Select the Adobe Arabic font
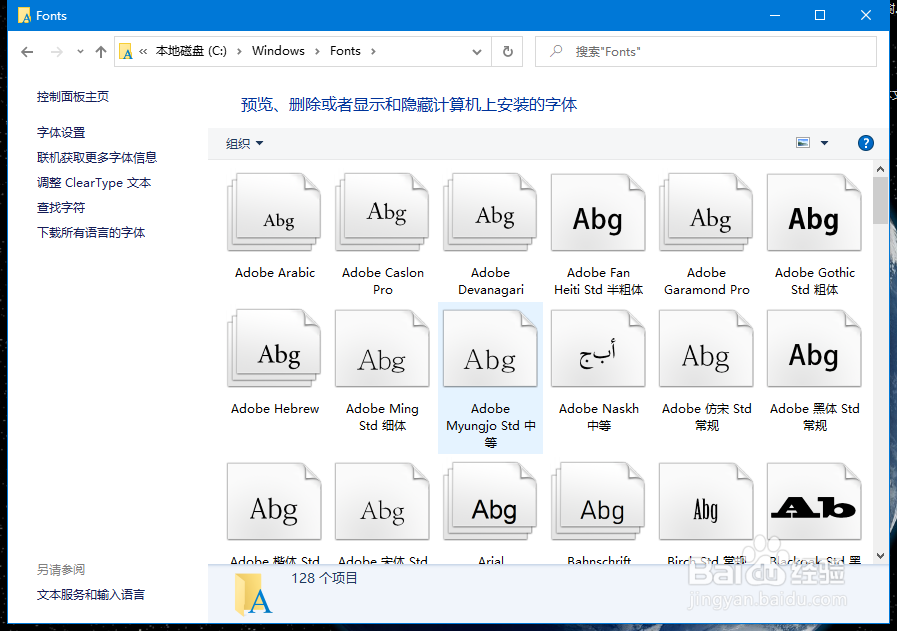Image resolution: width=897 pixels, height=631 pixels. pyautogui.click(x=274, y=212)
